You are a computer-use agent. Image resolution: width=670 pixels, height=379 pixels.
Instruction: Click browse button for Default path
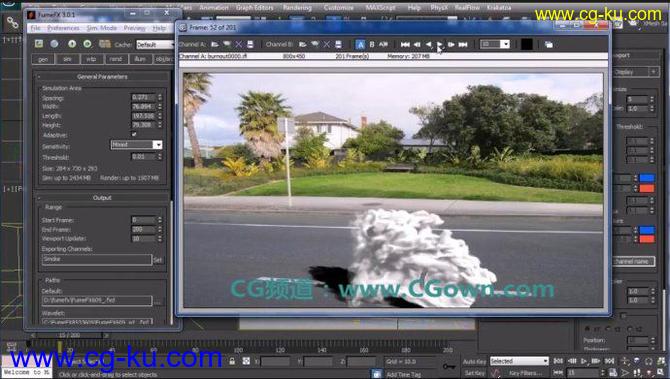pyautogui.click(x=158, y=301)
